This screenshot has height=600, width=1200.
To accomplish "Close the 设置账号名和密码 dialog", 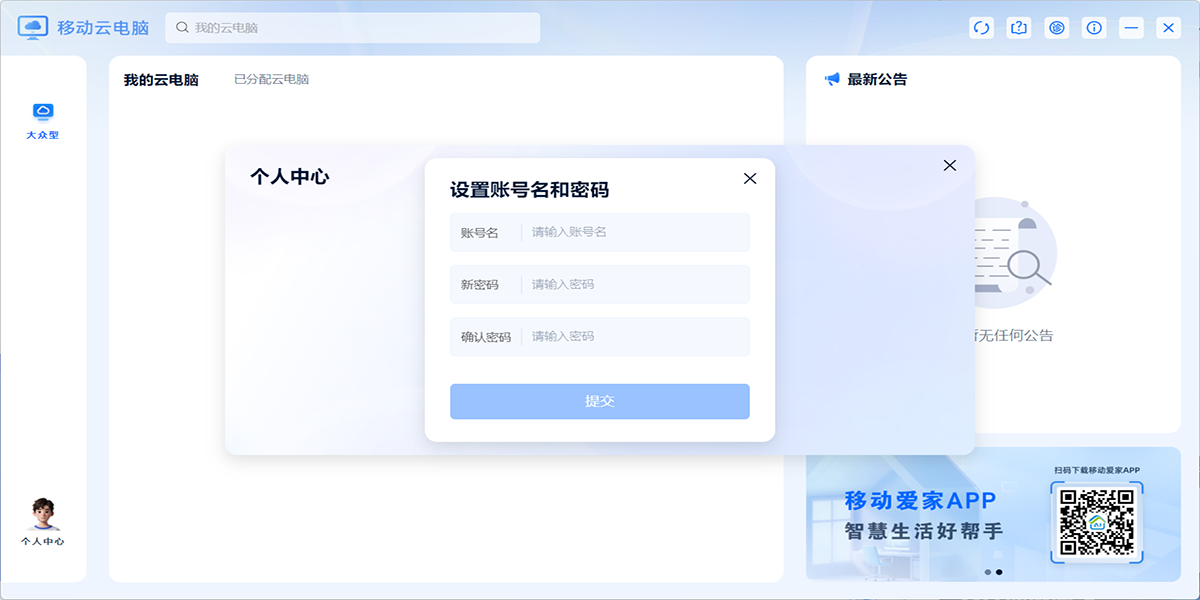I will pos(750,179).
